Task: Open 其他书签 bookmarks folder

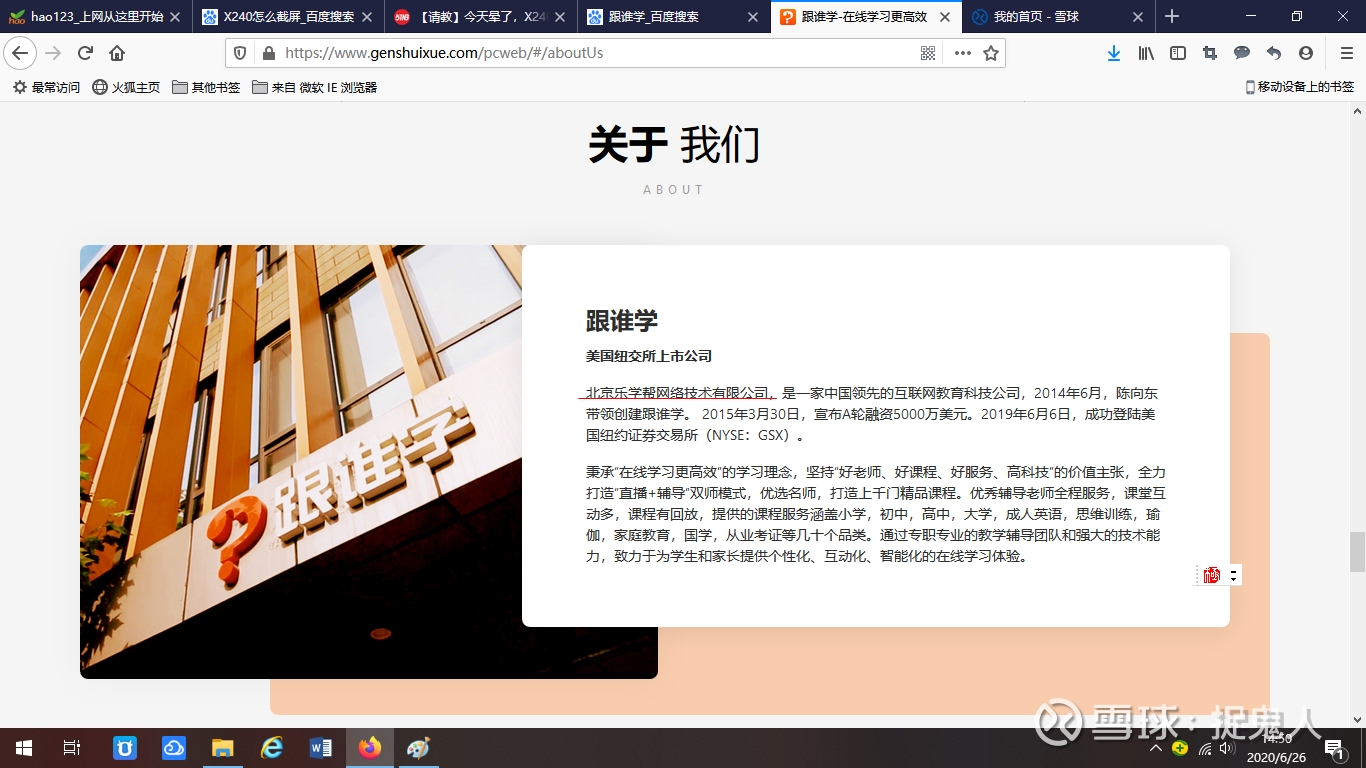Action: click(x=206, y=87)
